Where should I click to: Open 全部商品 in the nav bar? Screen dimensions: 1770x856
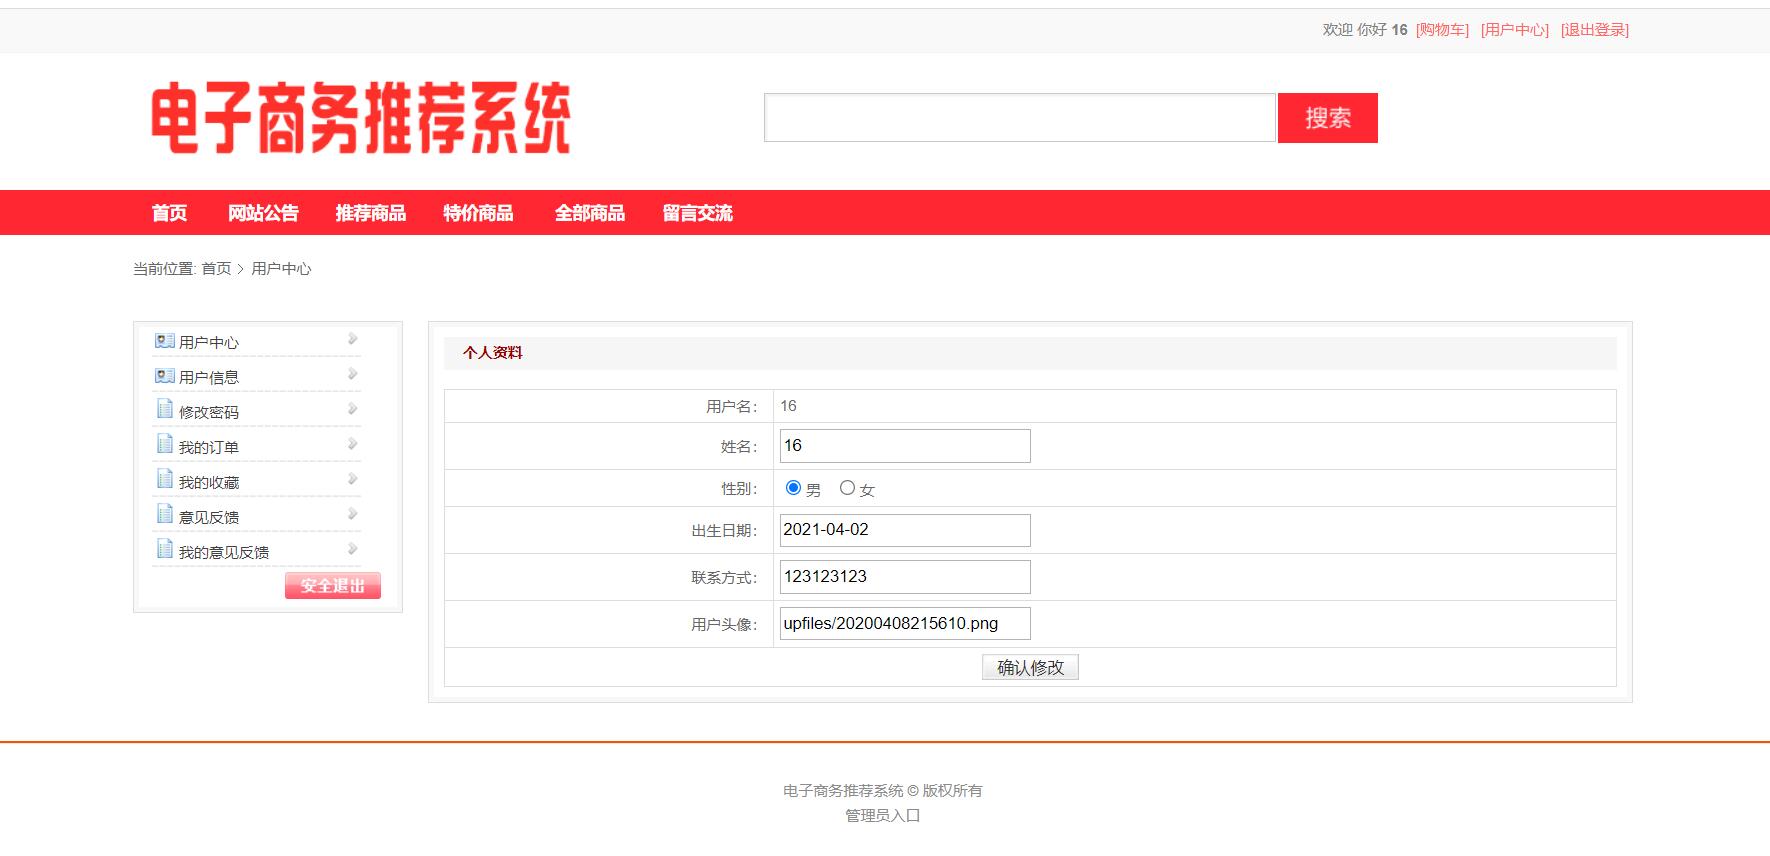coord(590,213)
